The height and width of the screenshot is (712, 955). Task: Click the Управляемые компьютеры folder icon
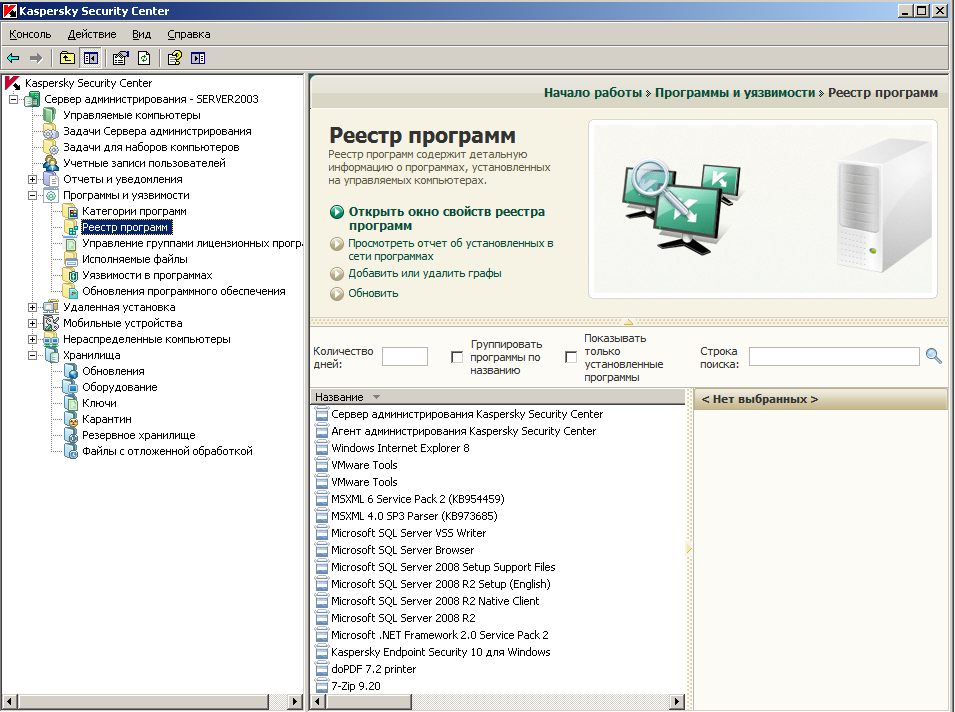(x=50, y=115)
